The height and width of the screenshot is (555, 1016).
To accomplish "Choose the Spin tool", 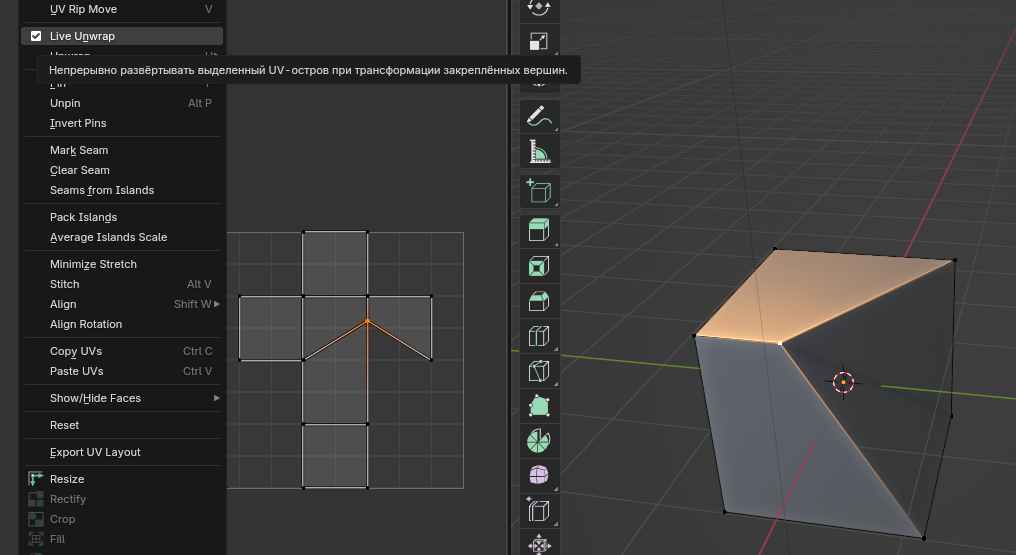I will pyautogui.click(x=539, y=439).
